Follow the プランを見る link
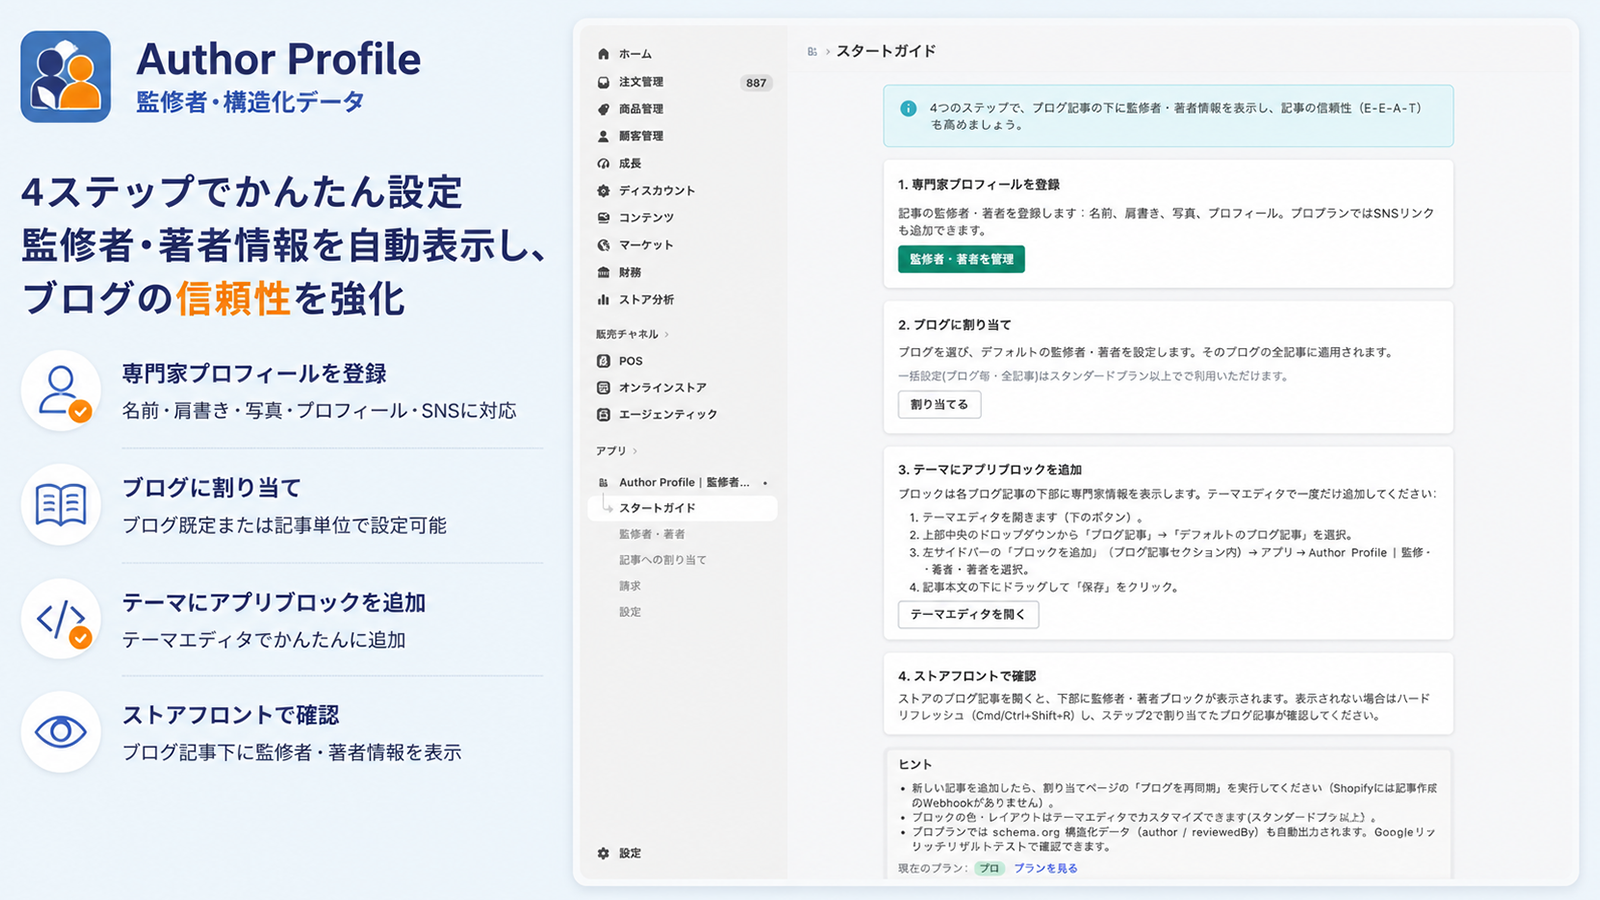 1046,868
